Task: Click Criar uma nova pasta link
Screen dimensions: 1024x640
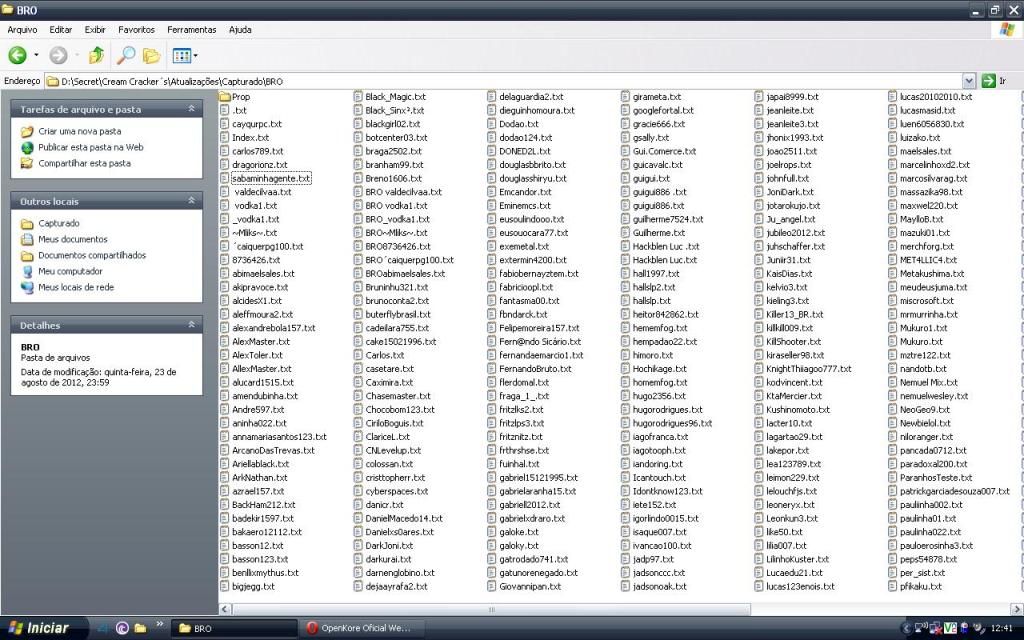Action: (79, 131)
